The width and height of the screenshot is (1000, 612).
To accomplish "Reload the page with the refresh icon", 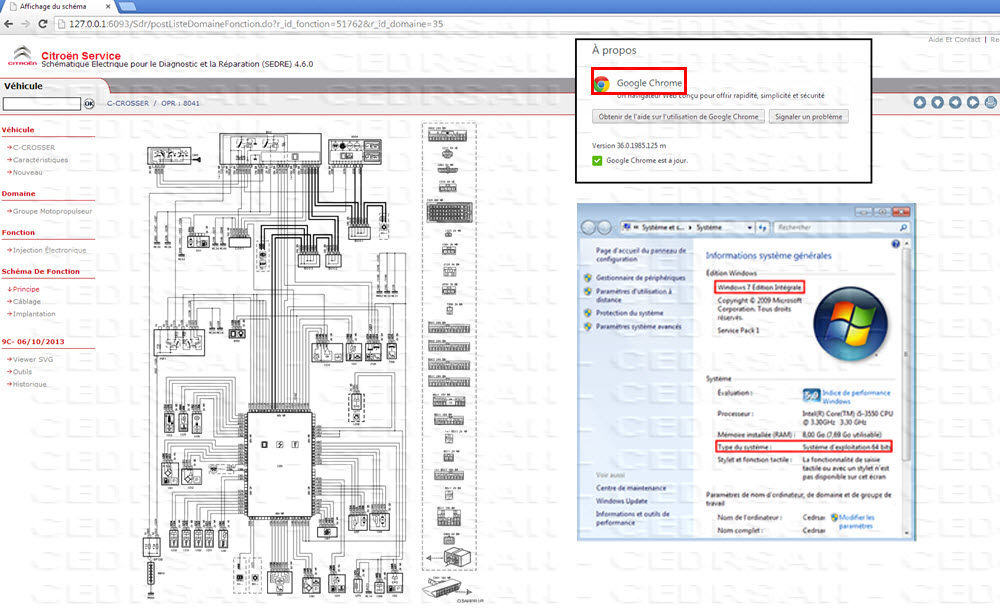I will point(42,24).
